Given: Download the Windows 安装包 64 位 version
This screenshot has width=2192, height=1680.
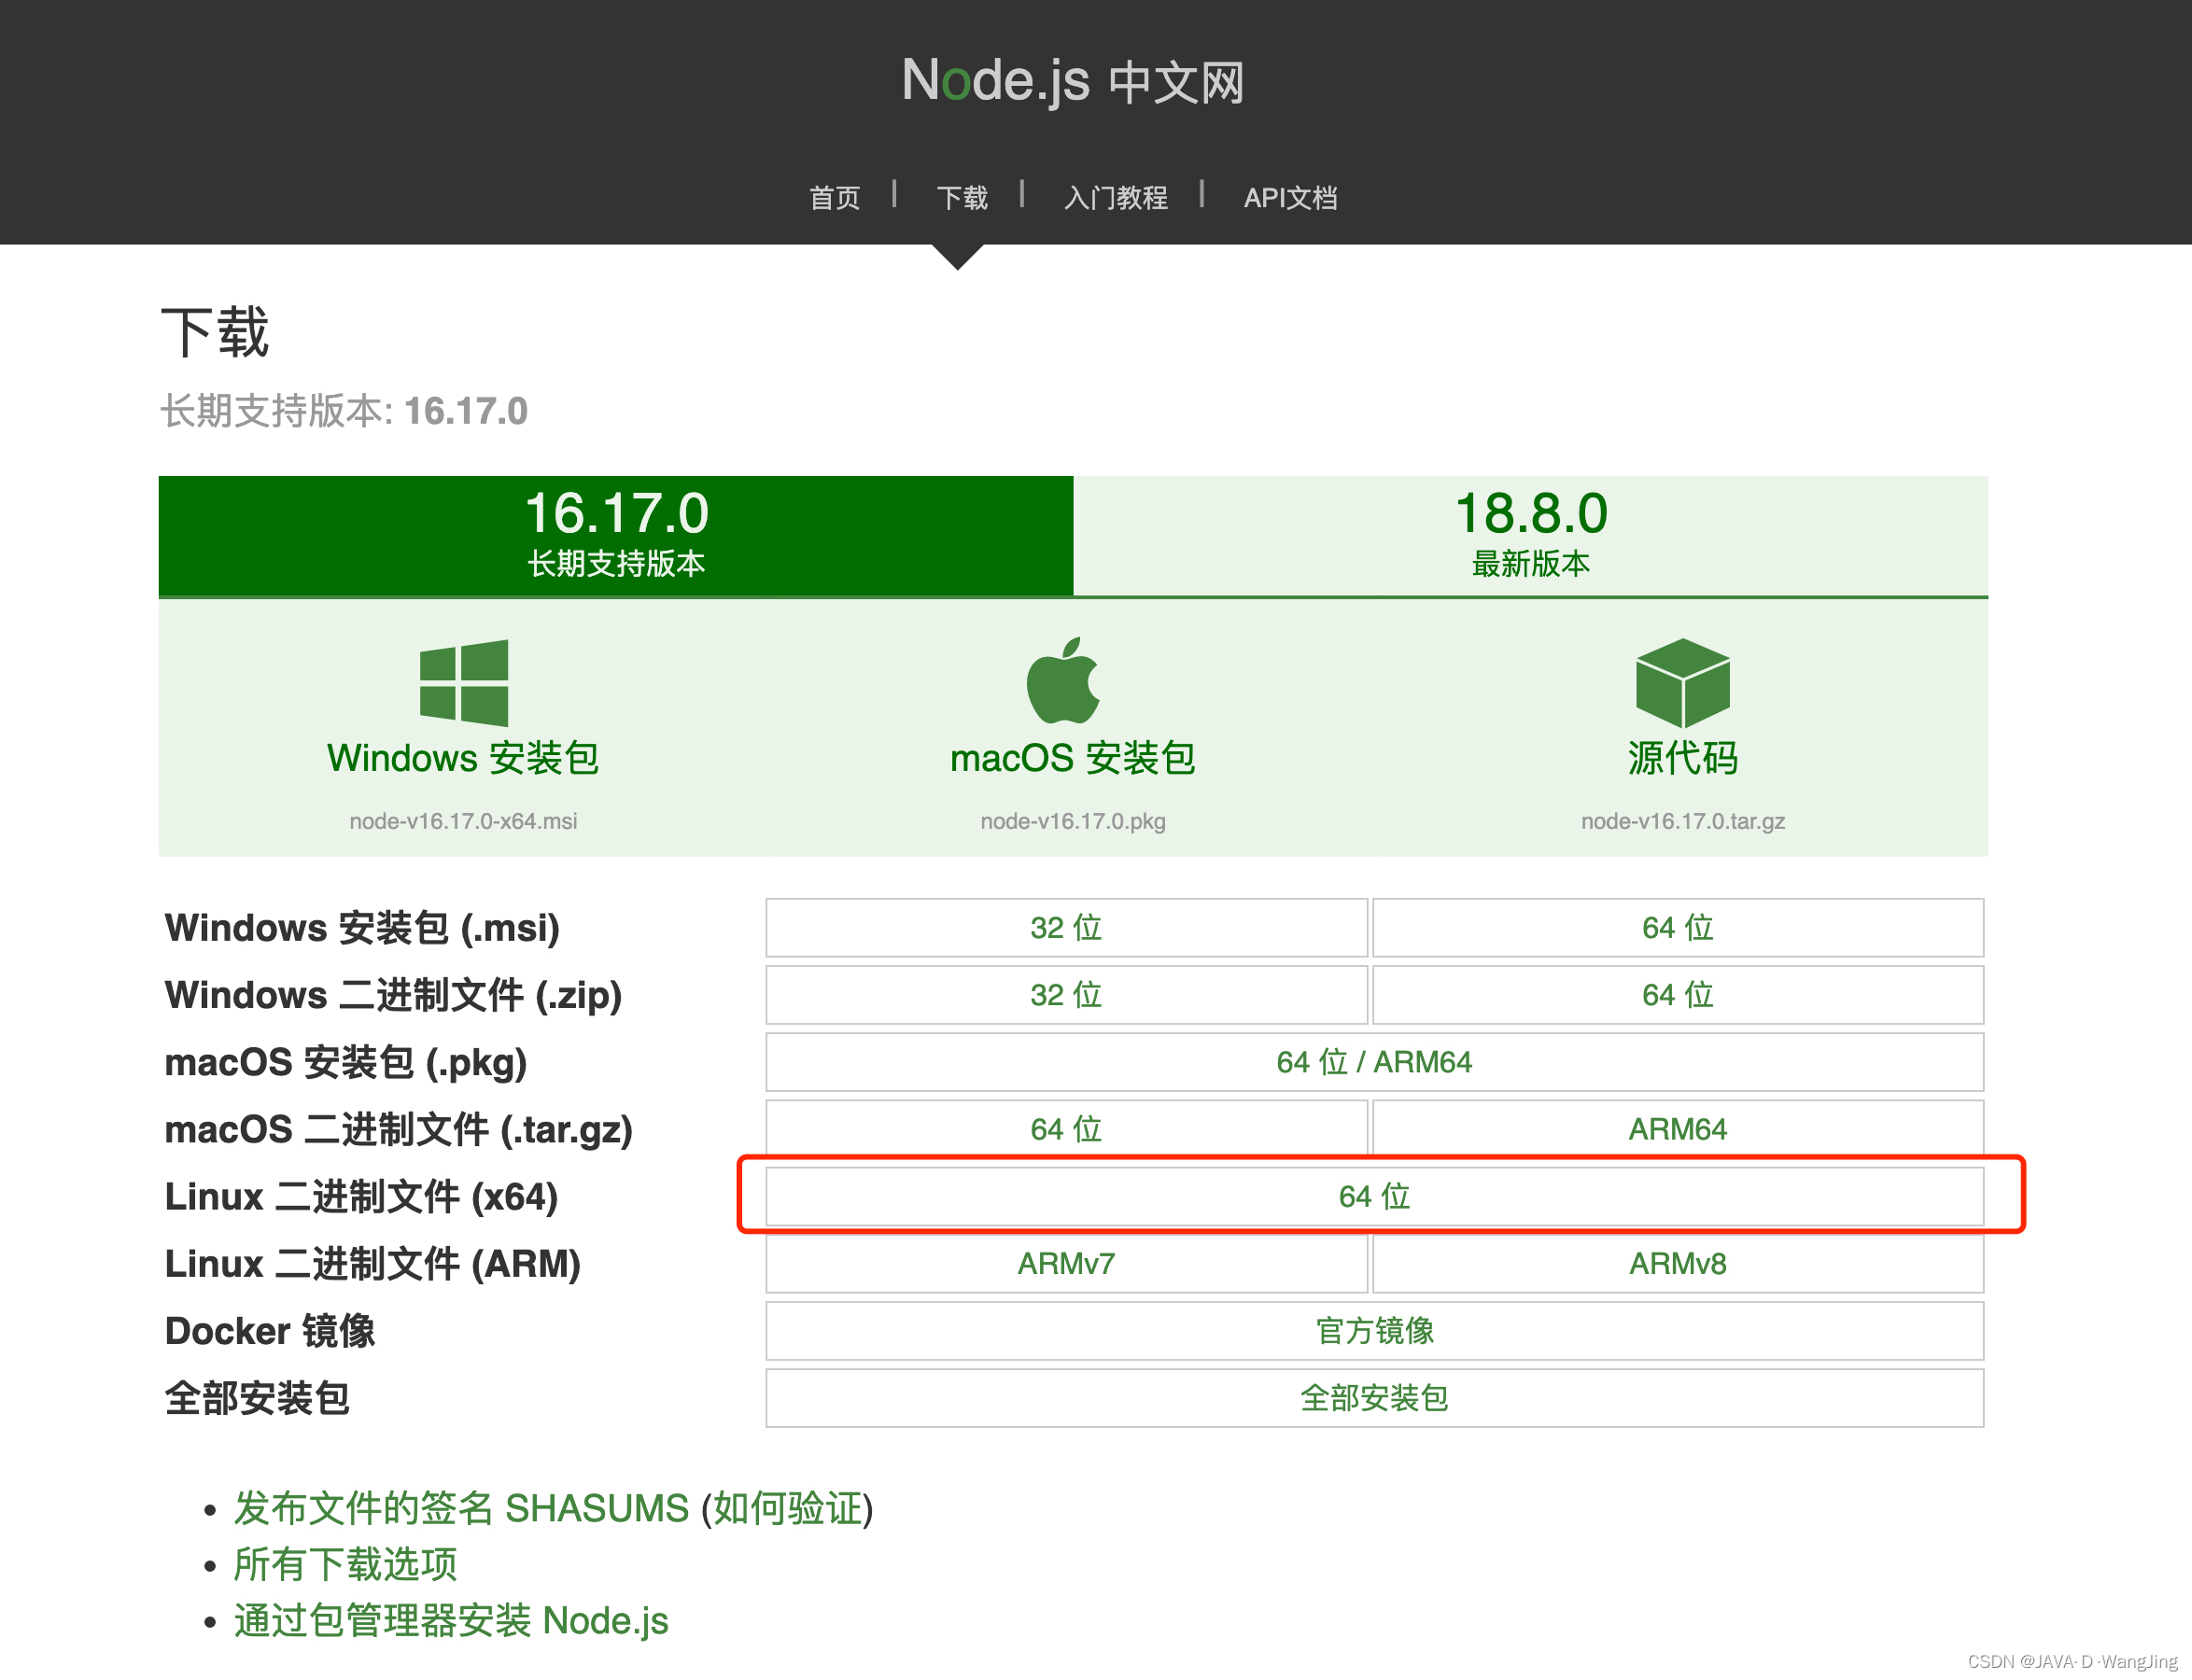Looking at the screenshot, I should (1677, 928).
